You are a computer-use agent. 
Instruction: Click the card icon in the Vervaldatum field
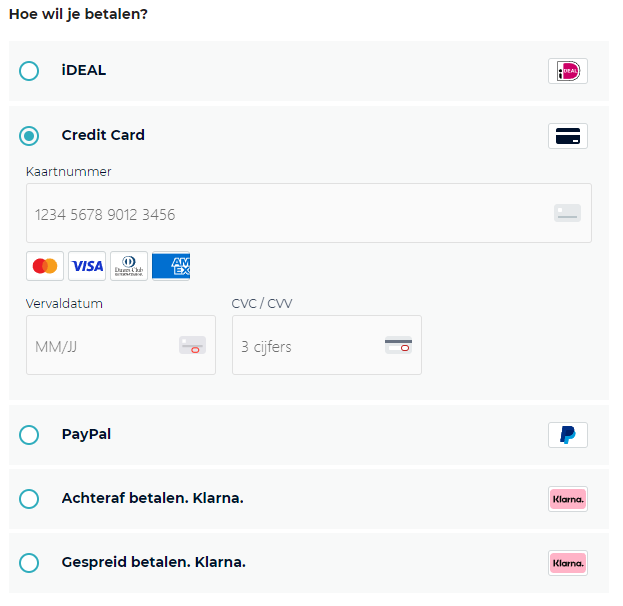[x=192, y=346]
